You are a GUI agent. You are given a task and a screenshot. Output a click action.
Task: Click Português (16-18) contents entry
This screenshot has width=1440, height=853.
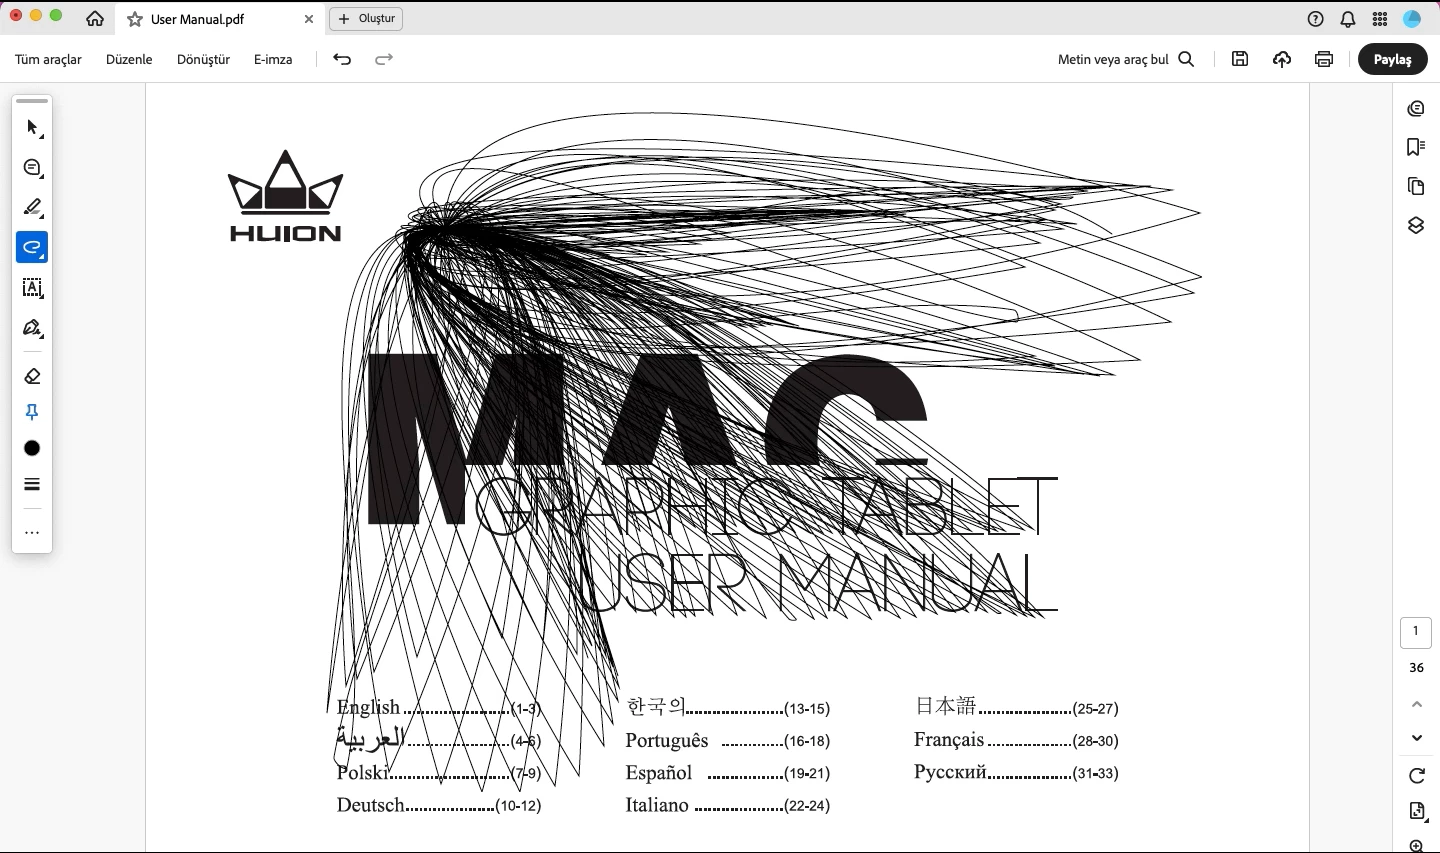point(728,741)
